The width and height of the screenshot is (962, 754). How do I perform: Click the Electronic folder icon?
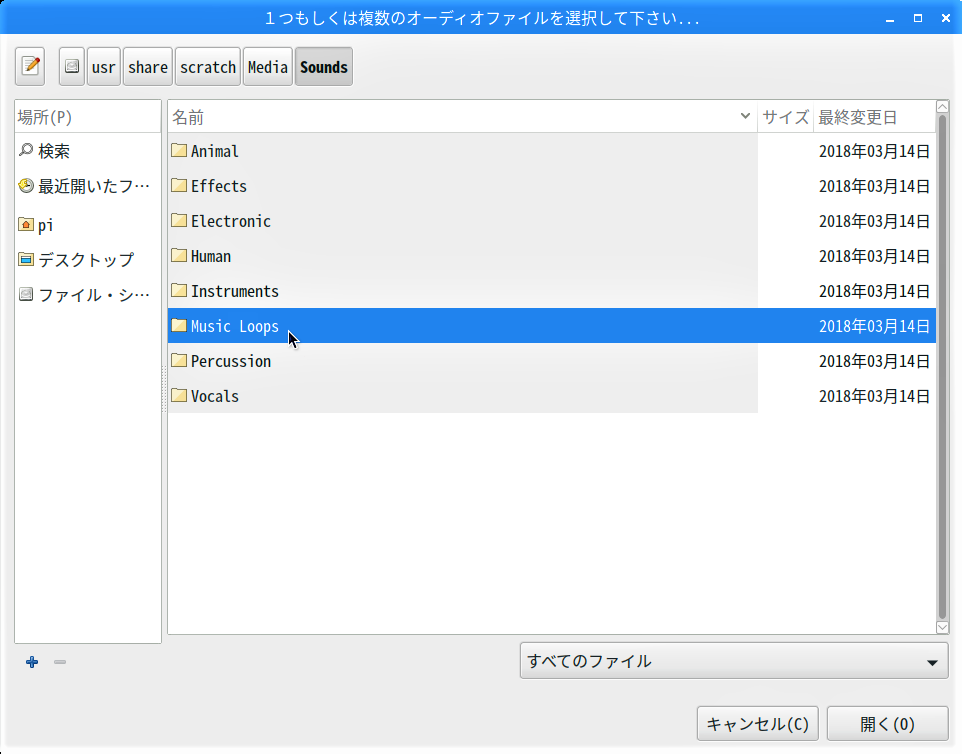[179, 220]
